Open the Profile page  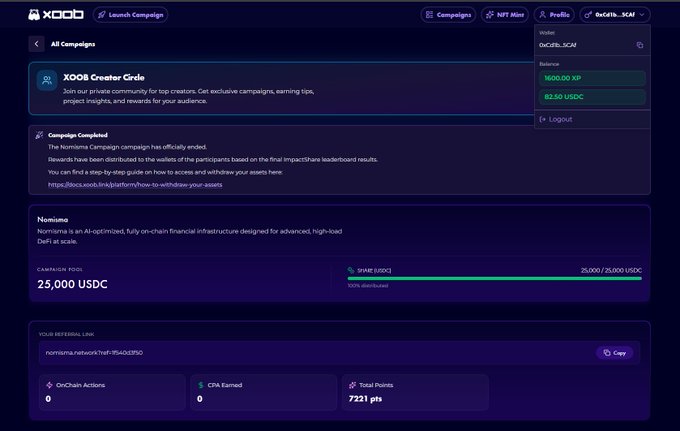point(554,15)
